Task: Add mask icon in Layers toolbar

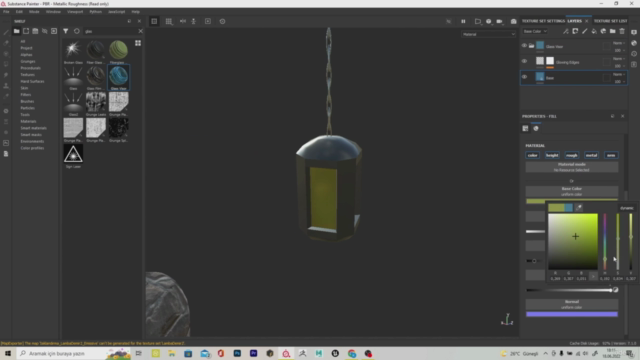Action: (575, 31)
